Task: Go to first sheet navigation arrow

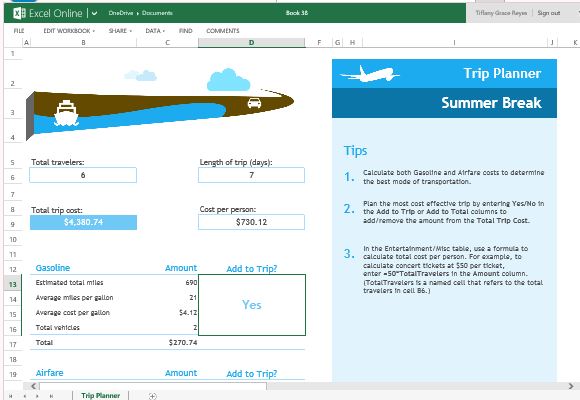Action: tap(11, 396)
